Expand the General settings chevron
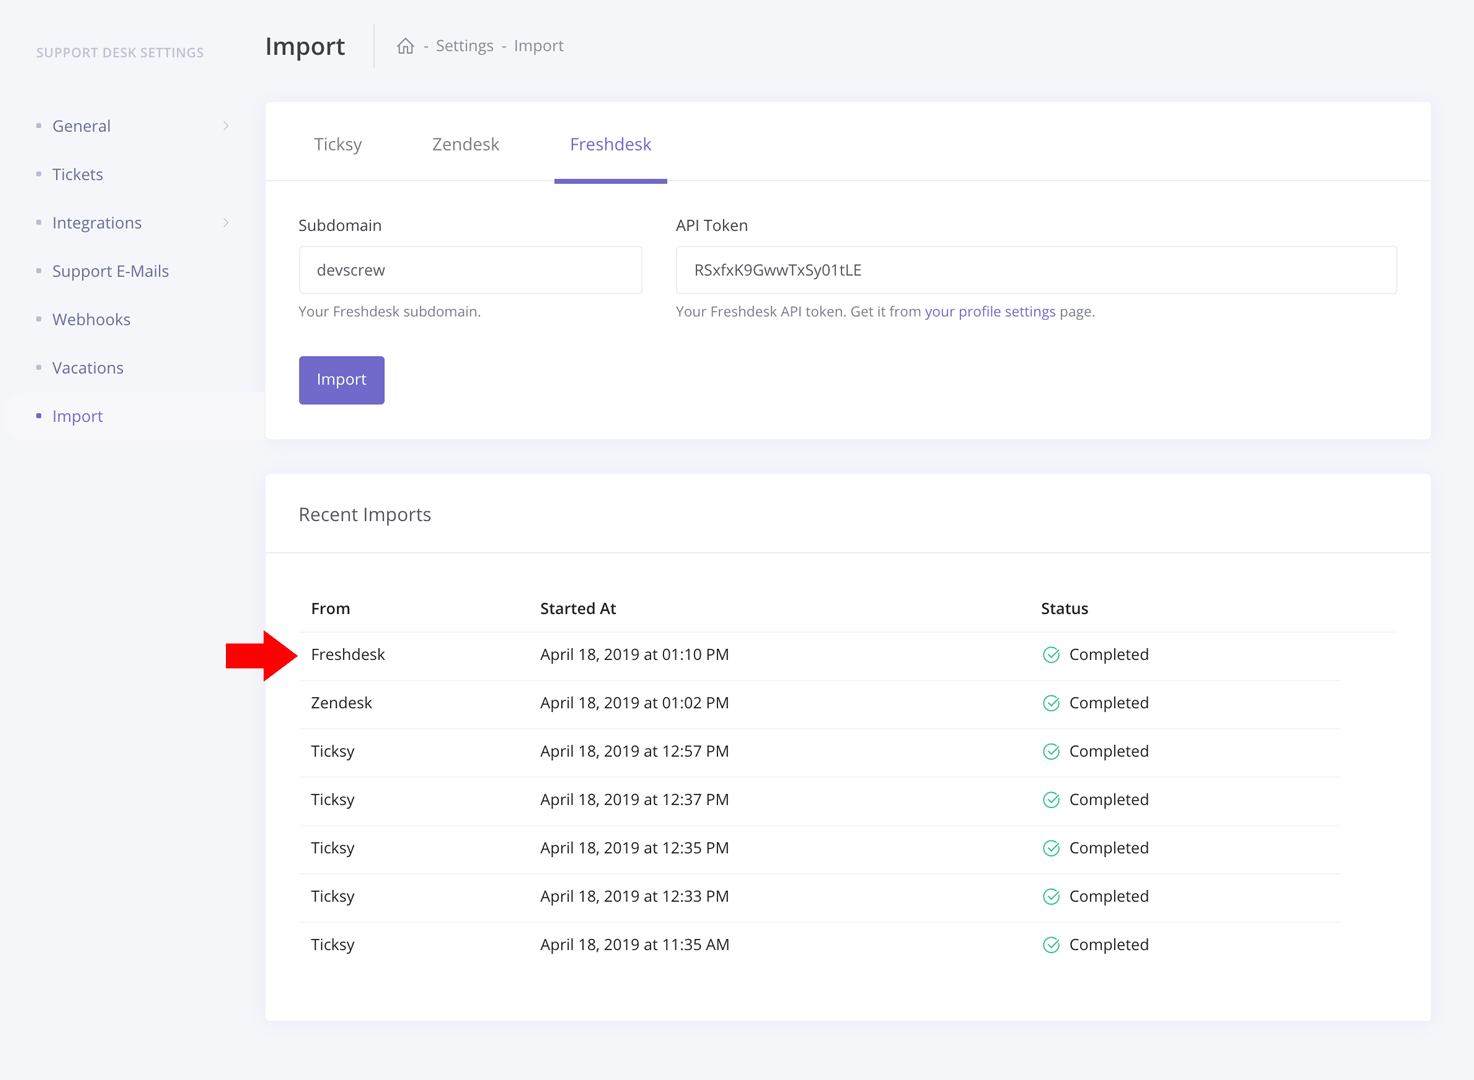1474x1080 pixels. pyautogui.click(x=226, y=126)
